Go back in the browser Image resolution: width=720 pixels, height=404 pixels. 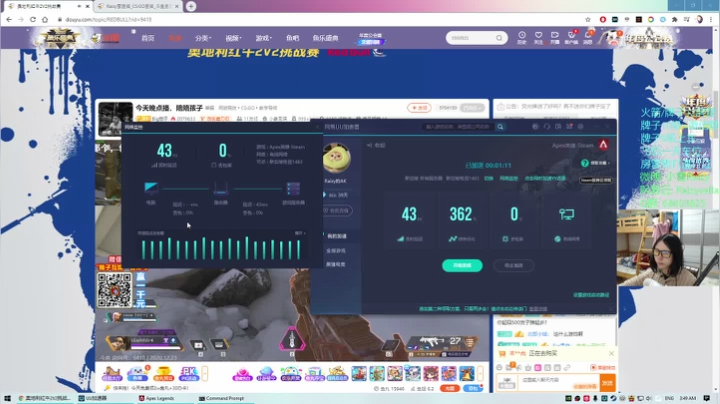9,20
